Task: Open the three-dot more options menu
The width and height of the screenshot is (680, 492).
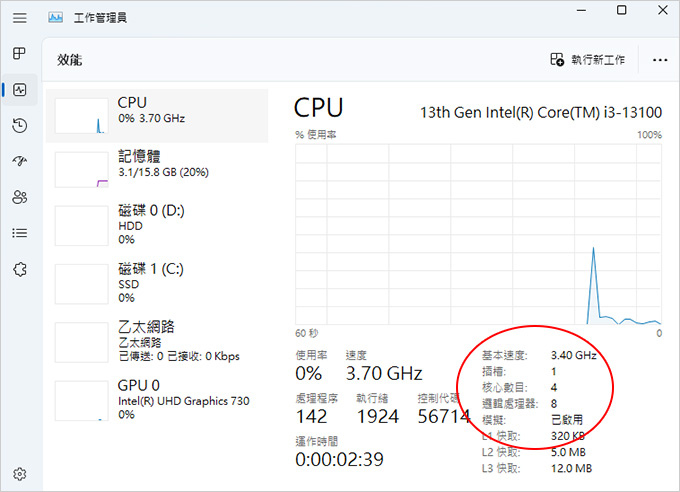Action: (660, 60)
